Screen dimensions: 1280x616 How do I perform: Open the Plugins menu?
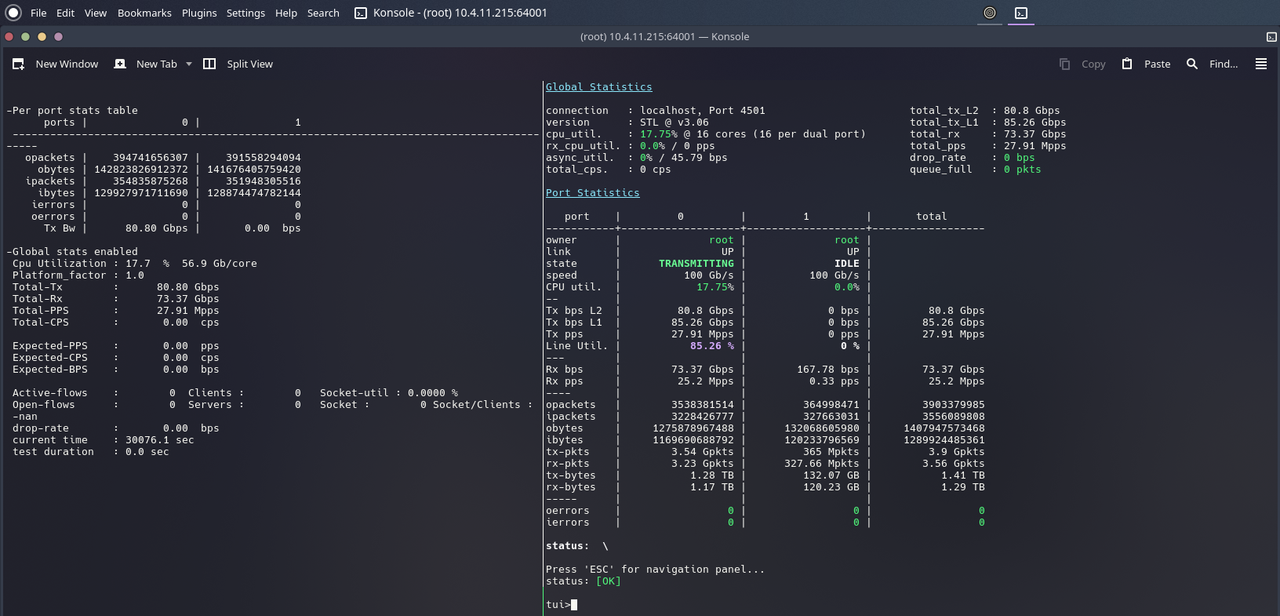(x=199, y=13)
